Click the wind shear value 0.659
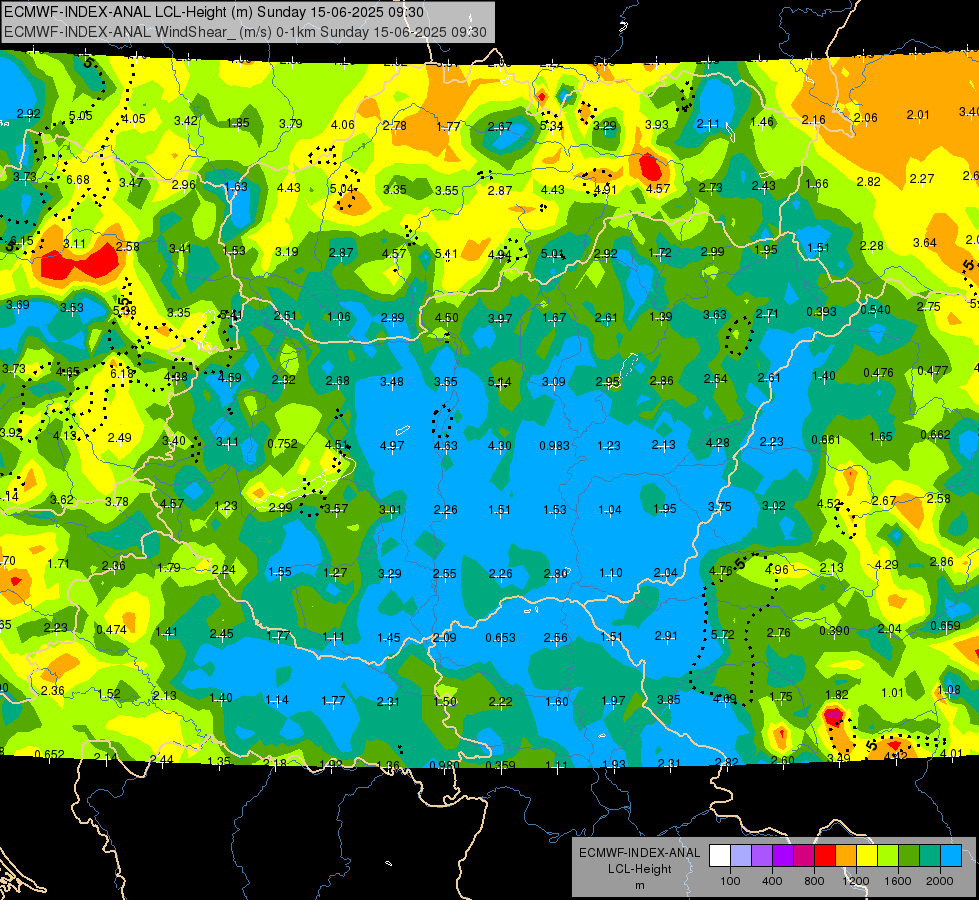 (x=945, y=626)
